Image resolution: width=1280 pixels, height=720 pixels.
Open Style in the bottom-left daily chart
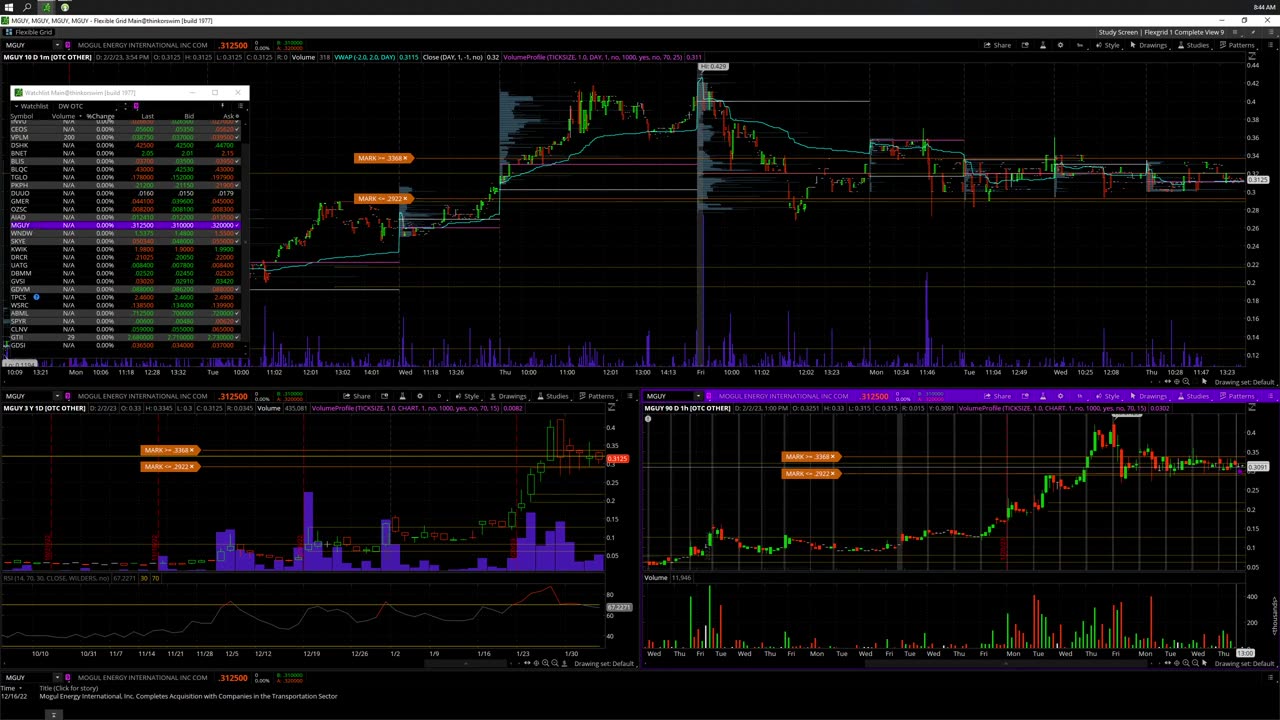[466, 396]
